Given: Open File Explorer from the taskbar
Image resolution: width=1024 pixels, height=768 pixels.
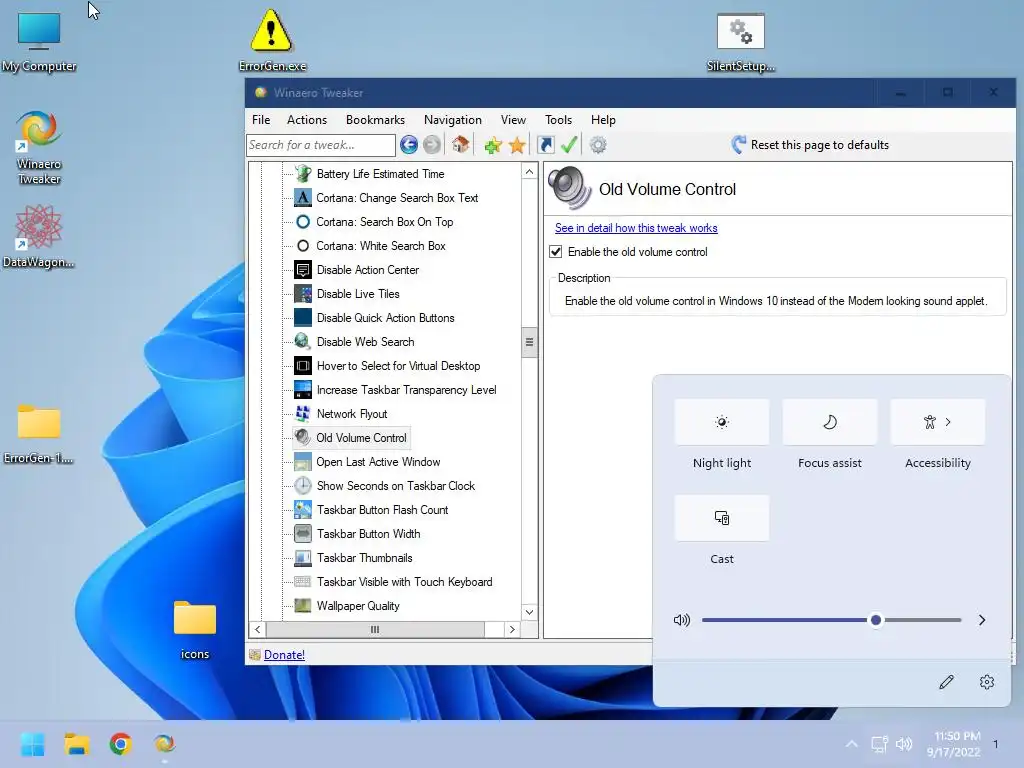Looking at the screenshot, I should point(76,744).
